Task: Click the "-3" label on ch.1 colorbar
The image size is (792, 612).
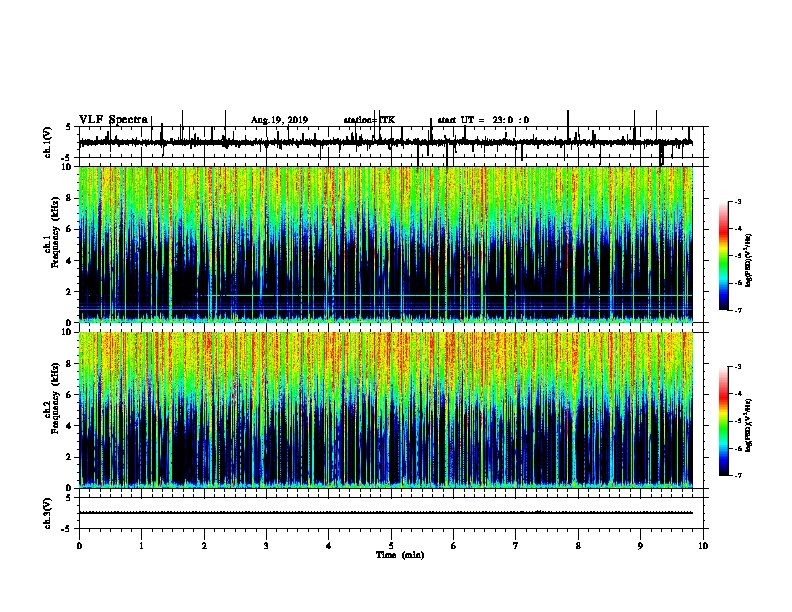Action: coord(737,202)
